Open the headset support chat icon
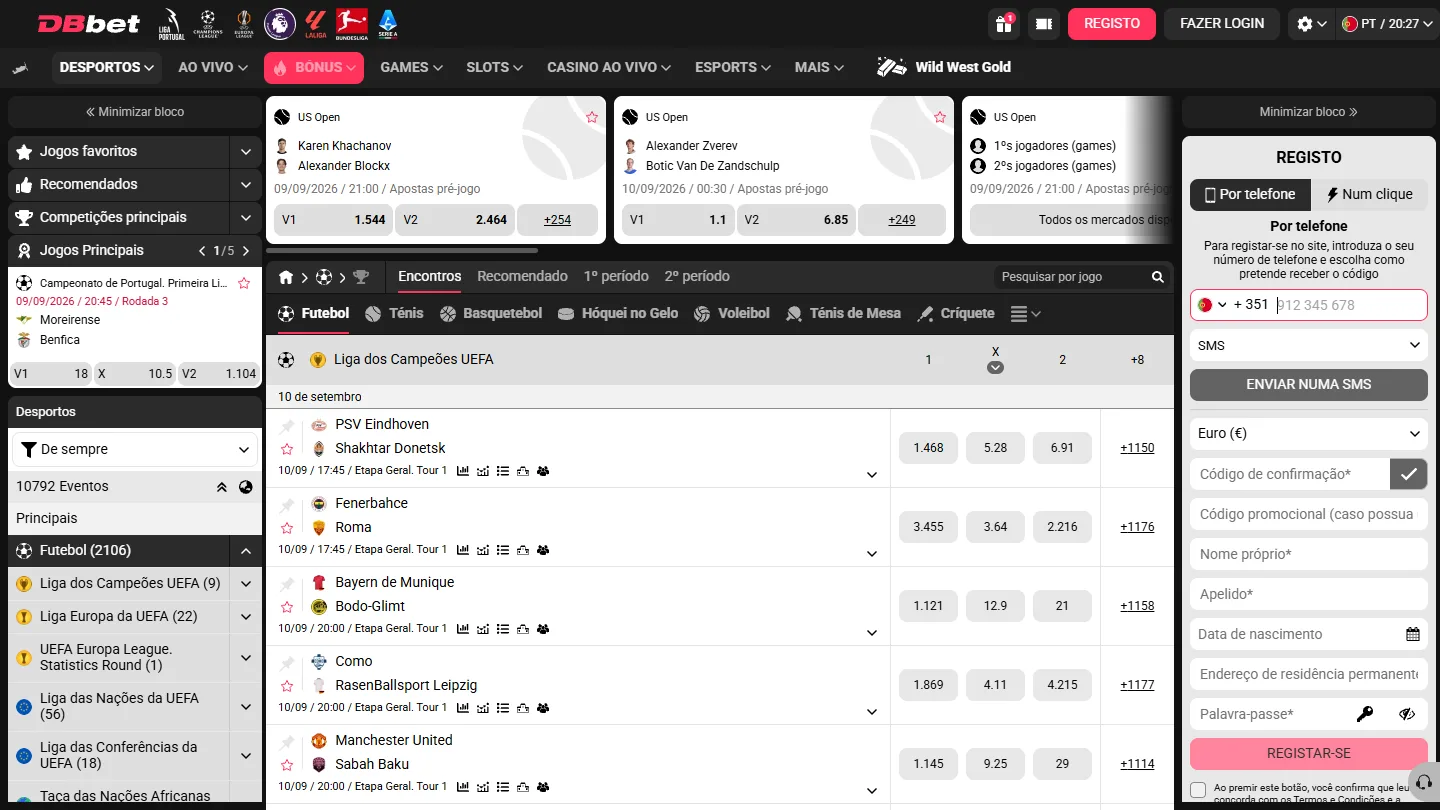The width and height of the screenshot is (1440, 810). point(1424,782)
